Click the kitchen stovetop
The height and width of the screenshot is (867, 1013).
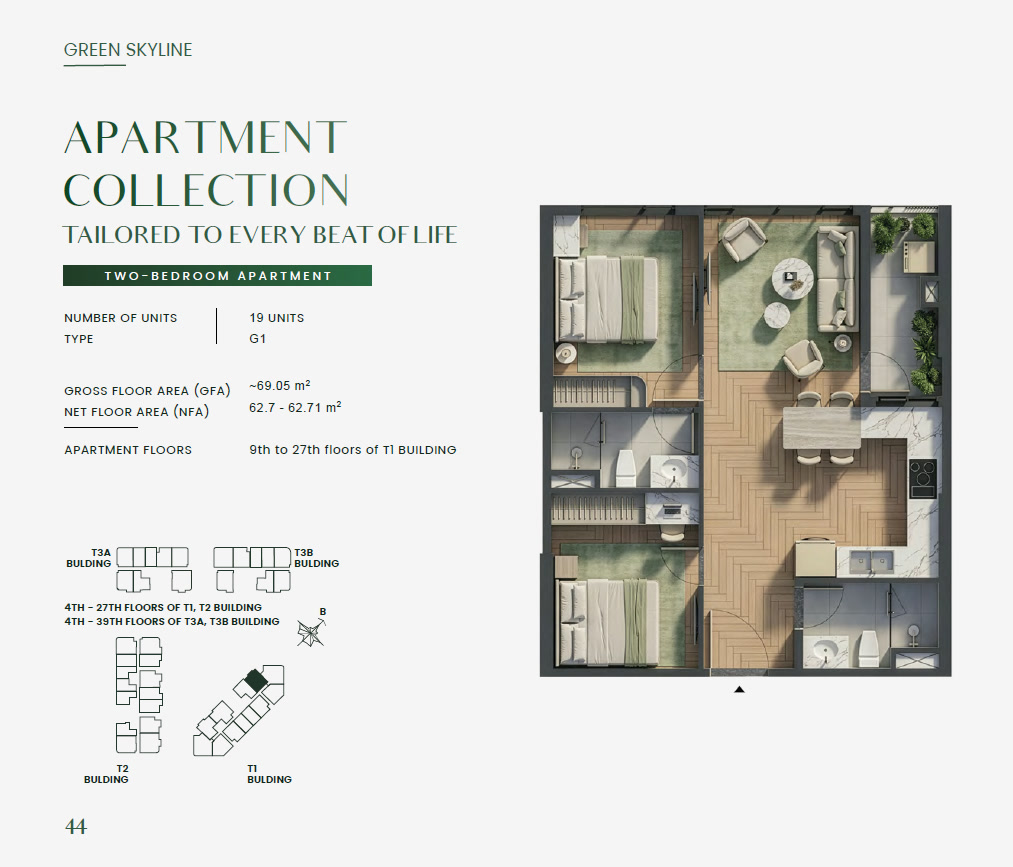923,478
